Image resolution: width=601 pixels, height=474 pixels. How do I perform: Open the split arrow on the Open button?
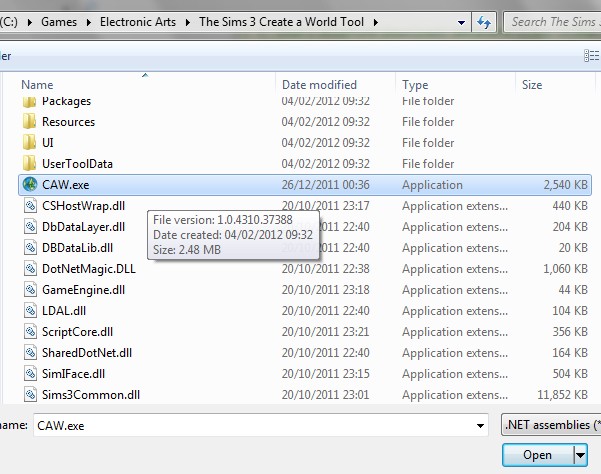pyautogui.click(x=580, y=455)
